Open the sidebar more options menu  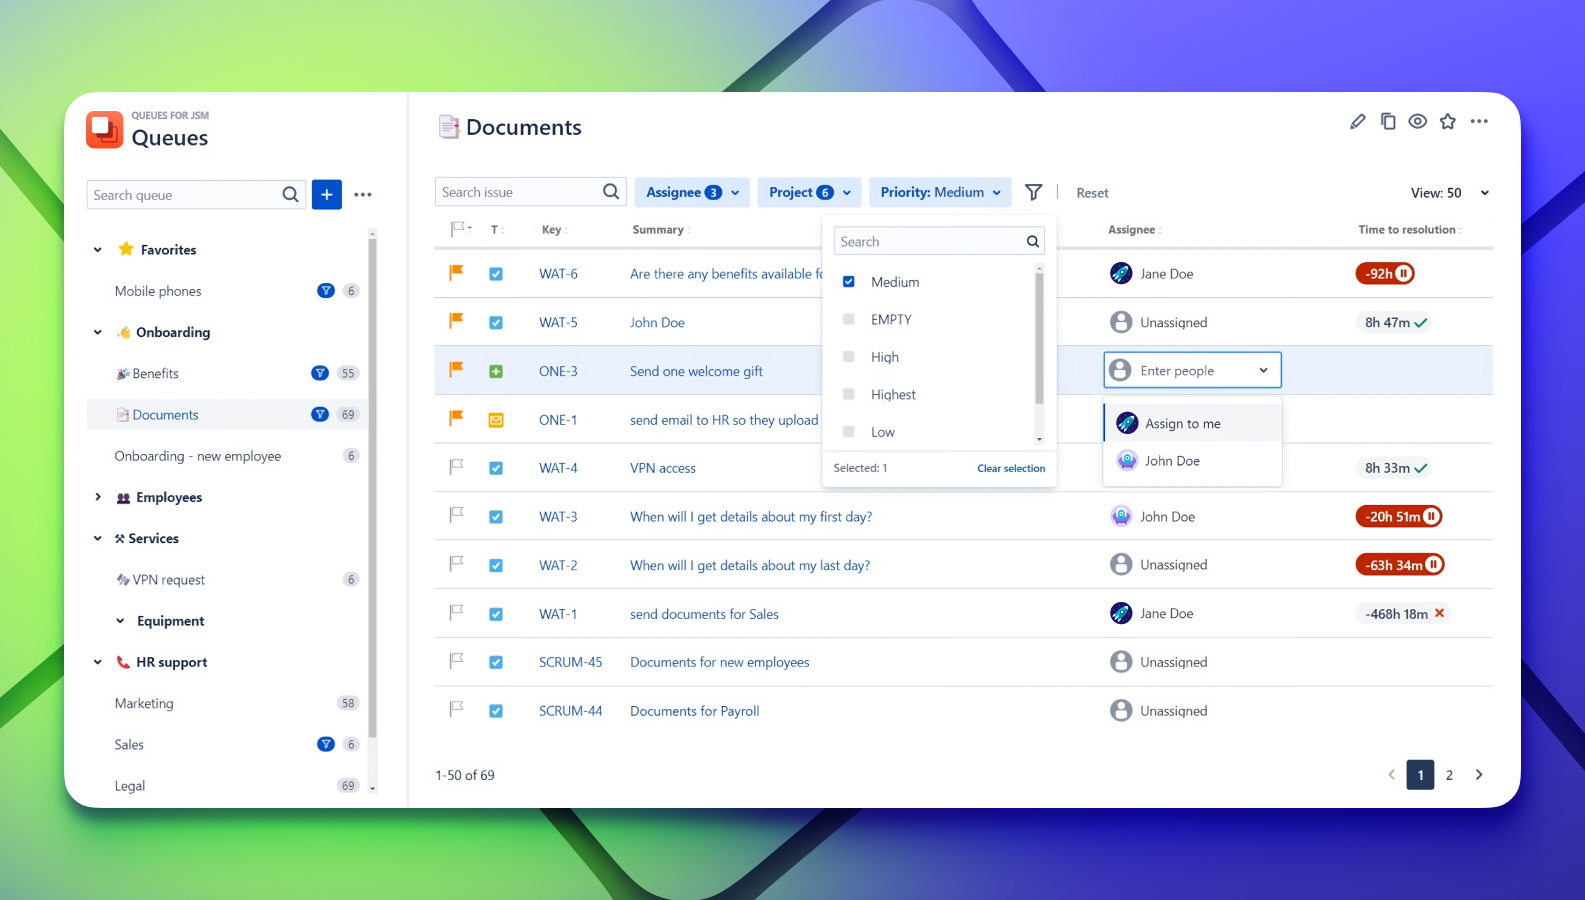click(x=363, y=195)
